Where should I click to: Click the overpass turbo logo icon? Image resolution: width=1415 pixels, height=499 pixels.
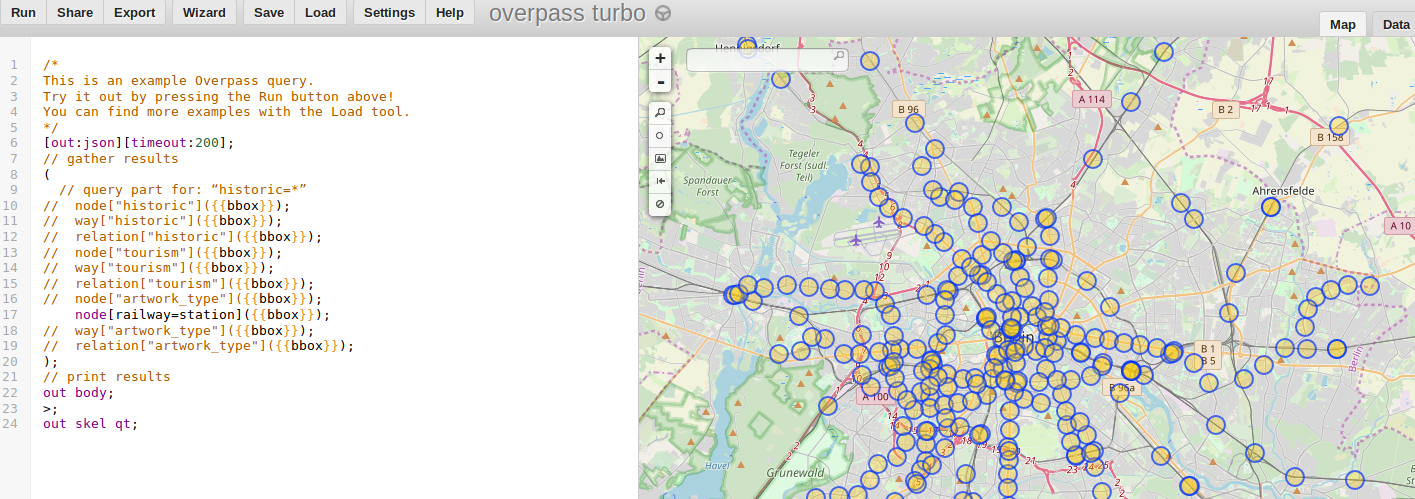coord(663,13)
